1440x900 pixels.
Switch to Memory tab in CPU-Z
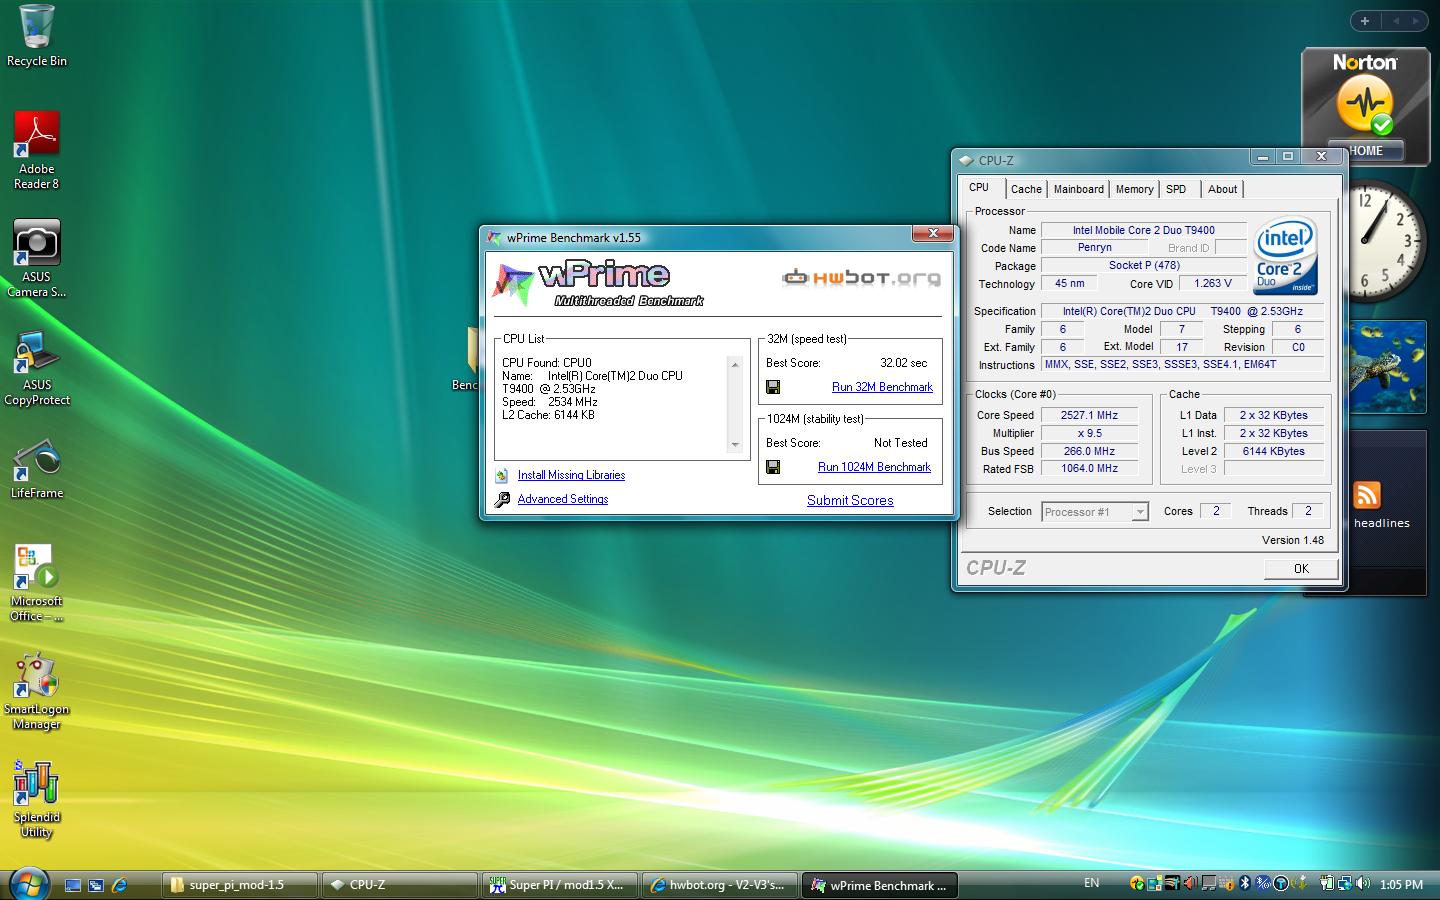pos(1134,189)
